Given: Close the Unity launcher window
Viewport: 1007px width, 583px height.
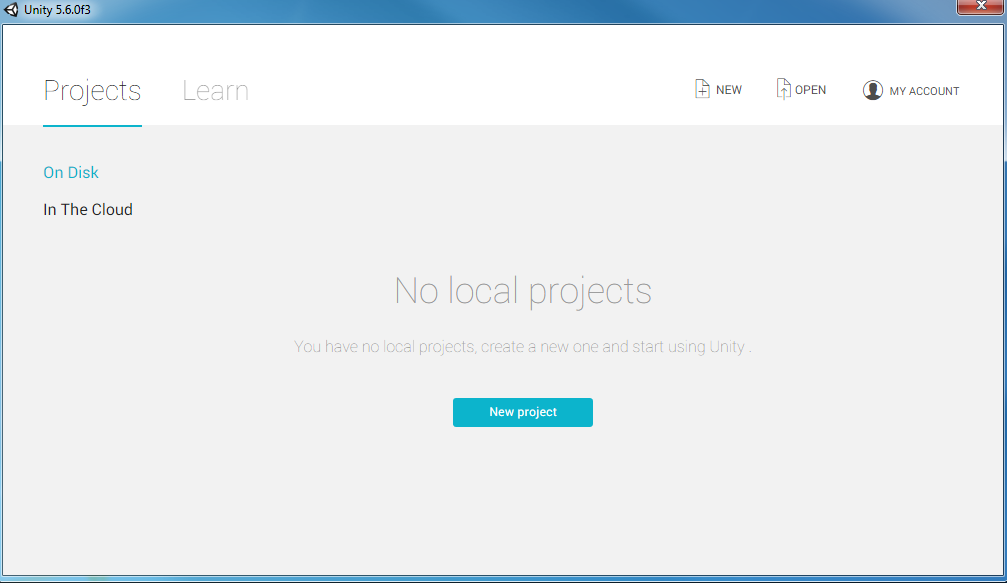Looking at the screenshot, I should click(980, 6).
